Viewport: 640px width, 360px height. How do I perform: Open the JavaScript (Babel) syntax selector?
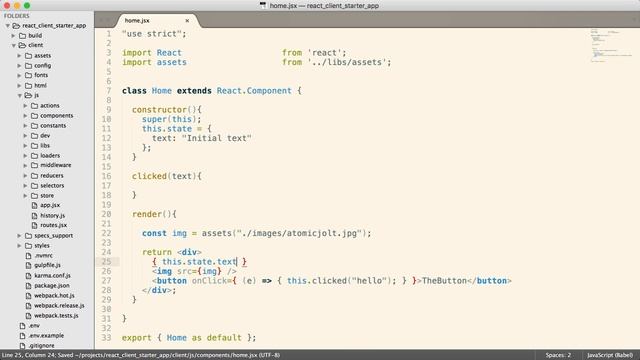(610, 355)
